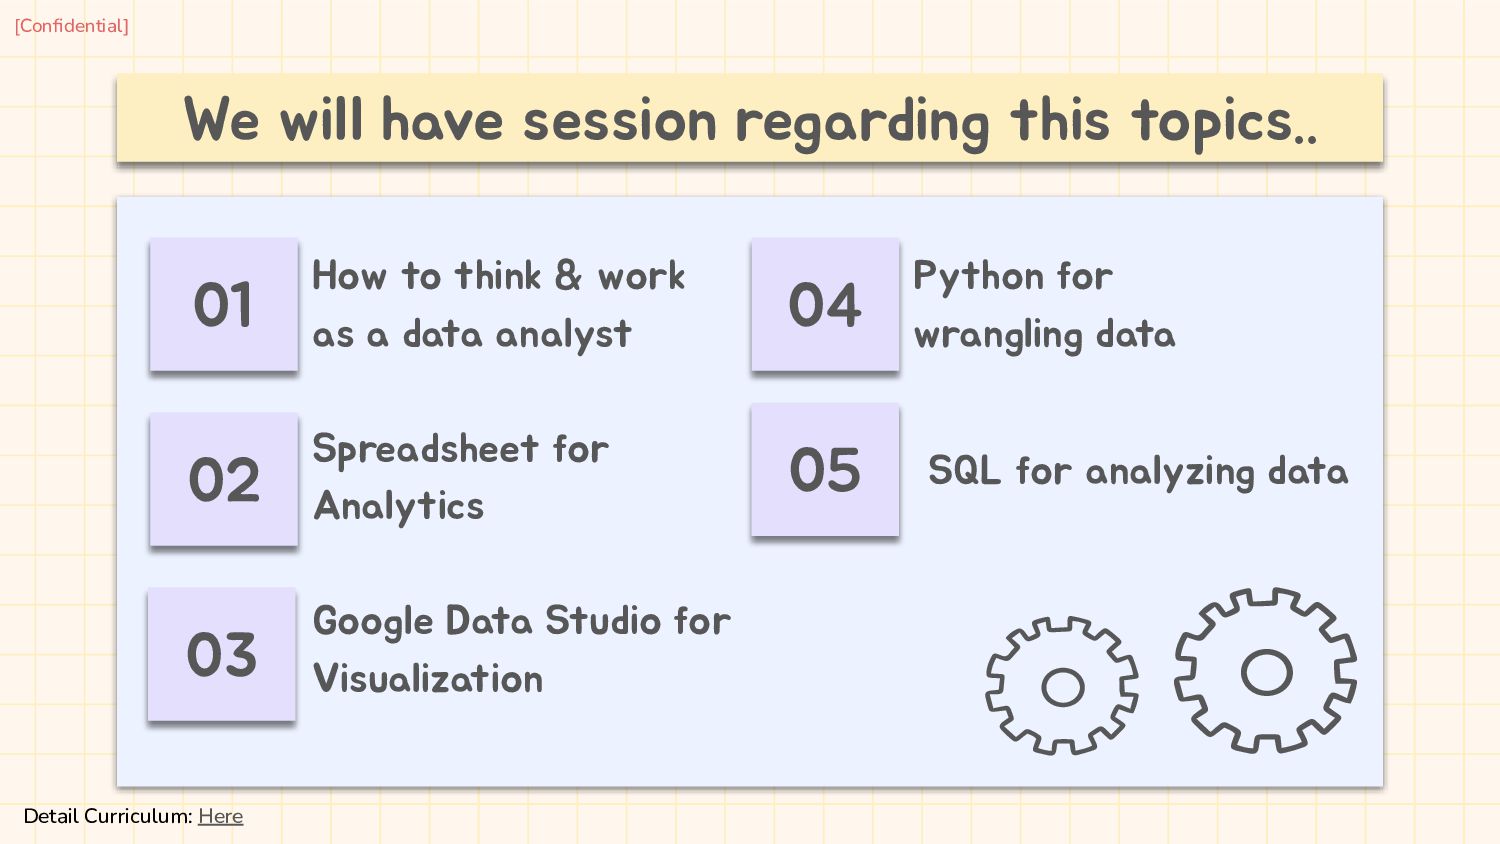This screenshot has width=1500, height=844.
Task: Click the 01 number box
Action: coord(224,304)
